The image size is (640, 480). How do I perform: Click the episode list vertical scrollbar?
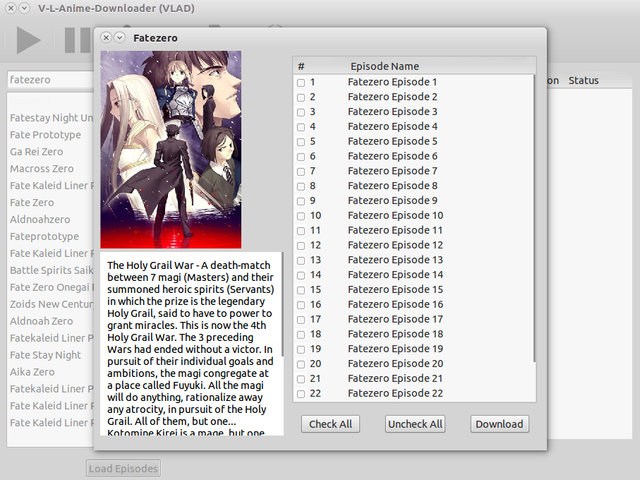pyautogui.click(x=534, y=218)
